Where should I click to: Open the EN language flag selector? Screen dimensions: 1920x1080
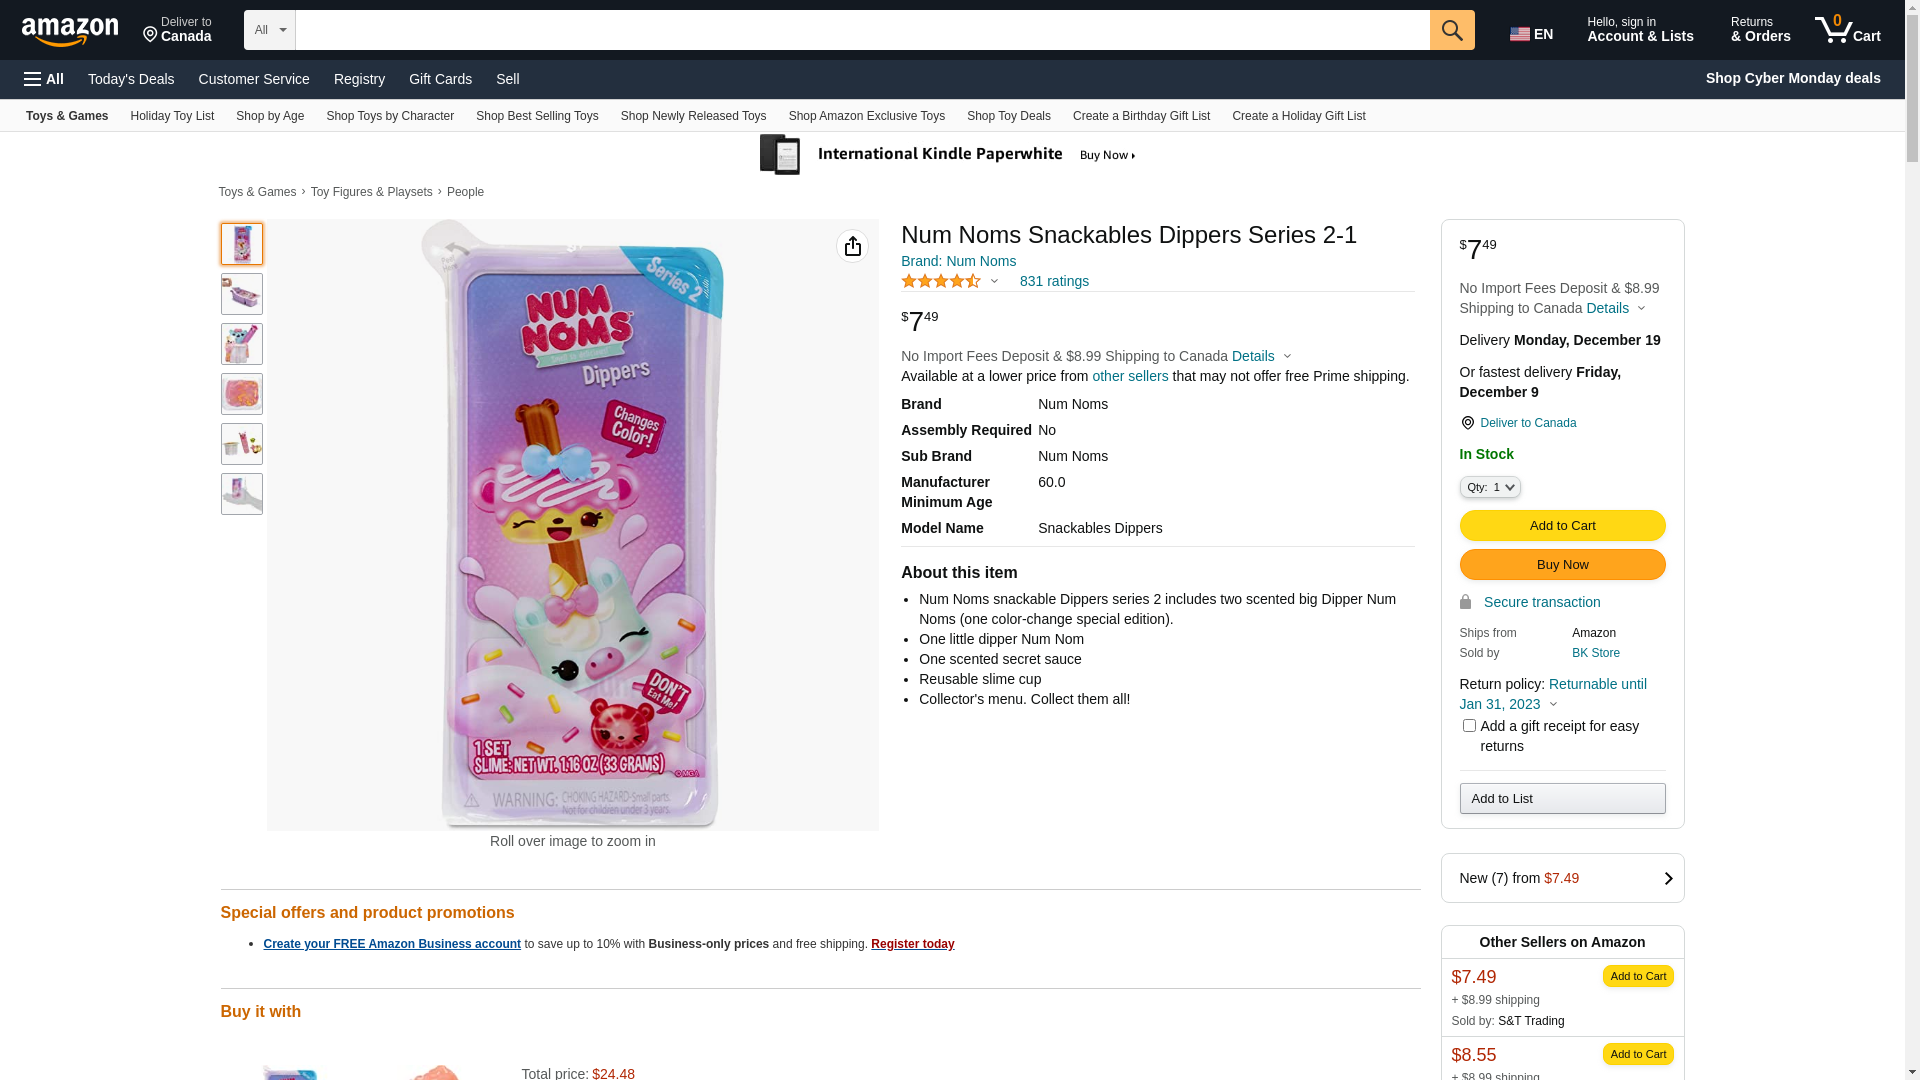1531,34
